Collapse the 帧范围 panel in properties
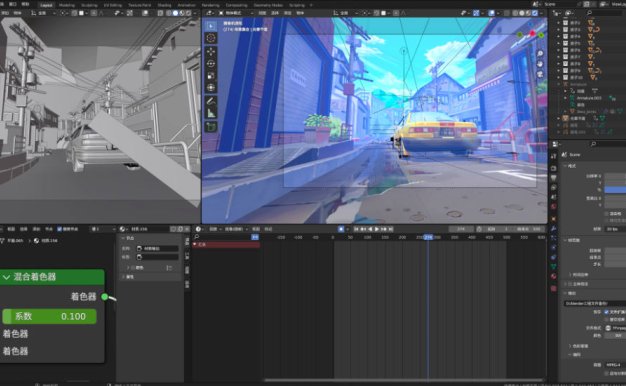 click(565, 240)
